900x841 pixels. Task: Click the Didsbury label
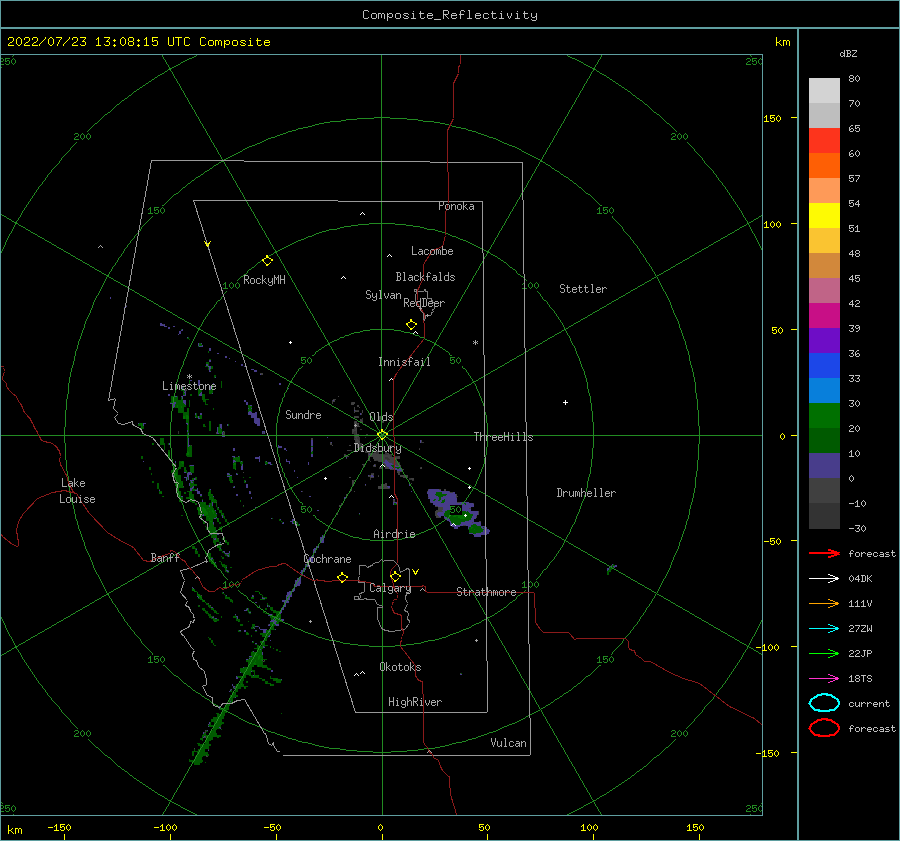coord(377,448)
